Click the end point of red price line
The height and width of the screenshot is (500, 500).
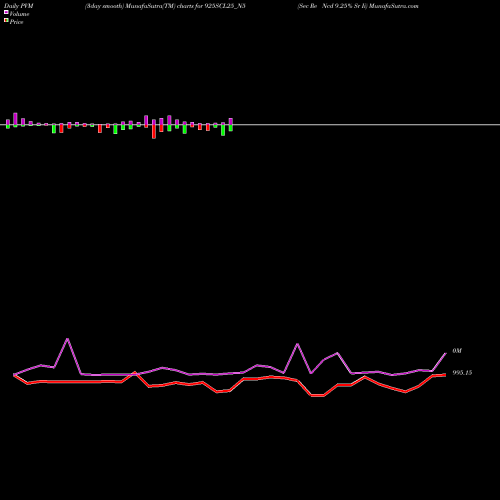pyautogui.click(x=445, y=375)
